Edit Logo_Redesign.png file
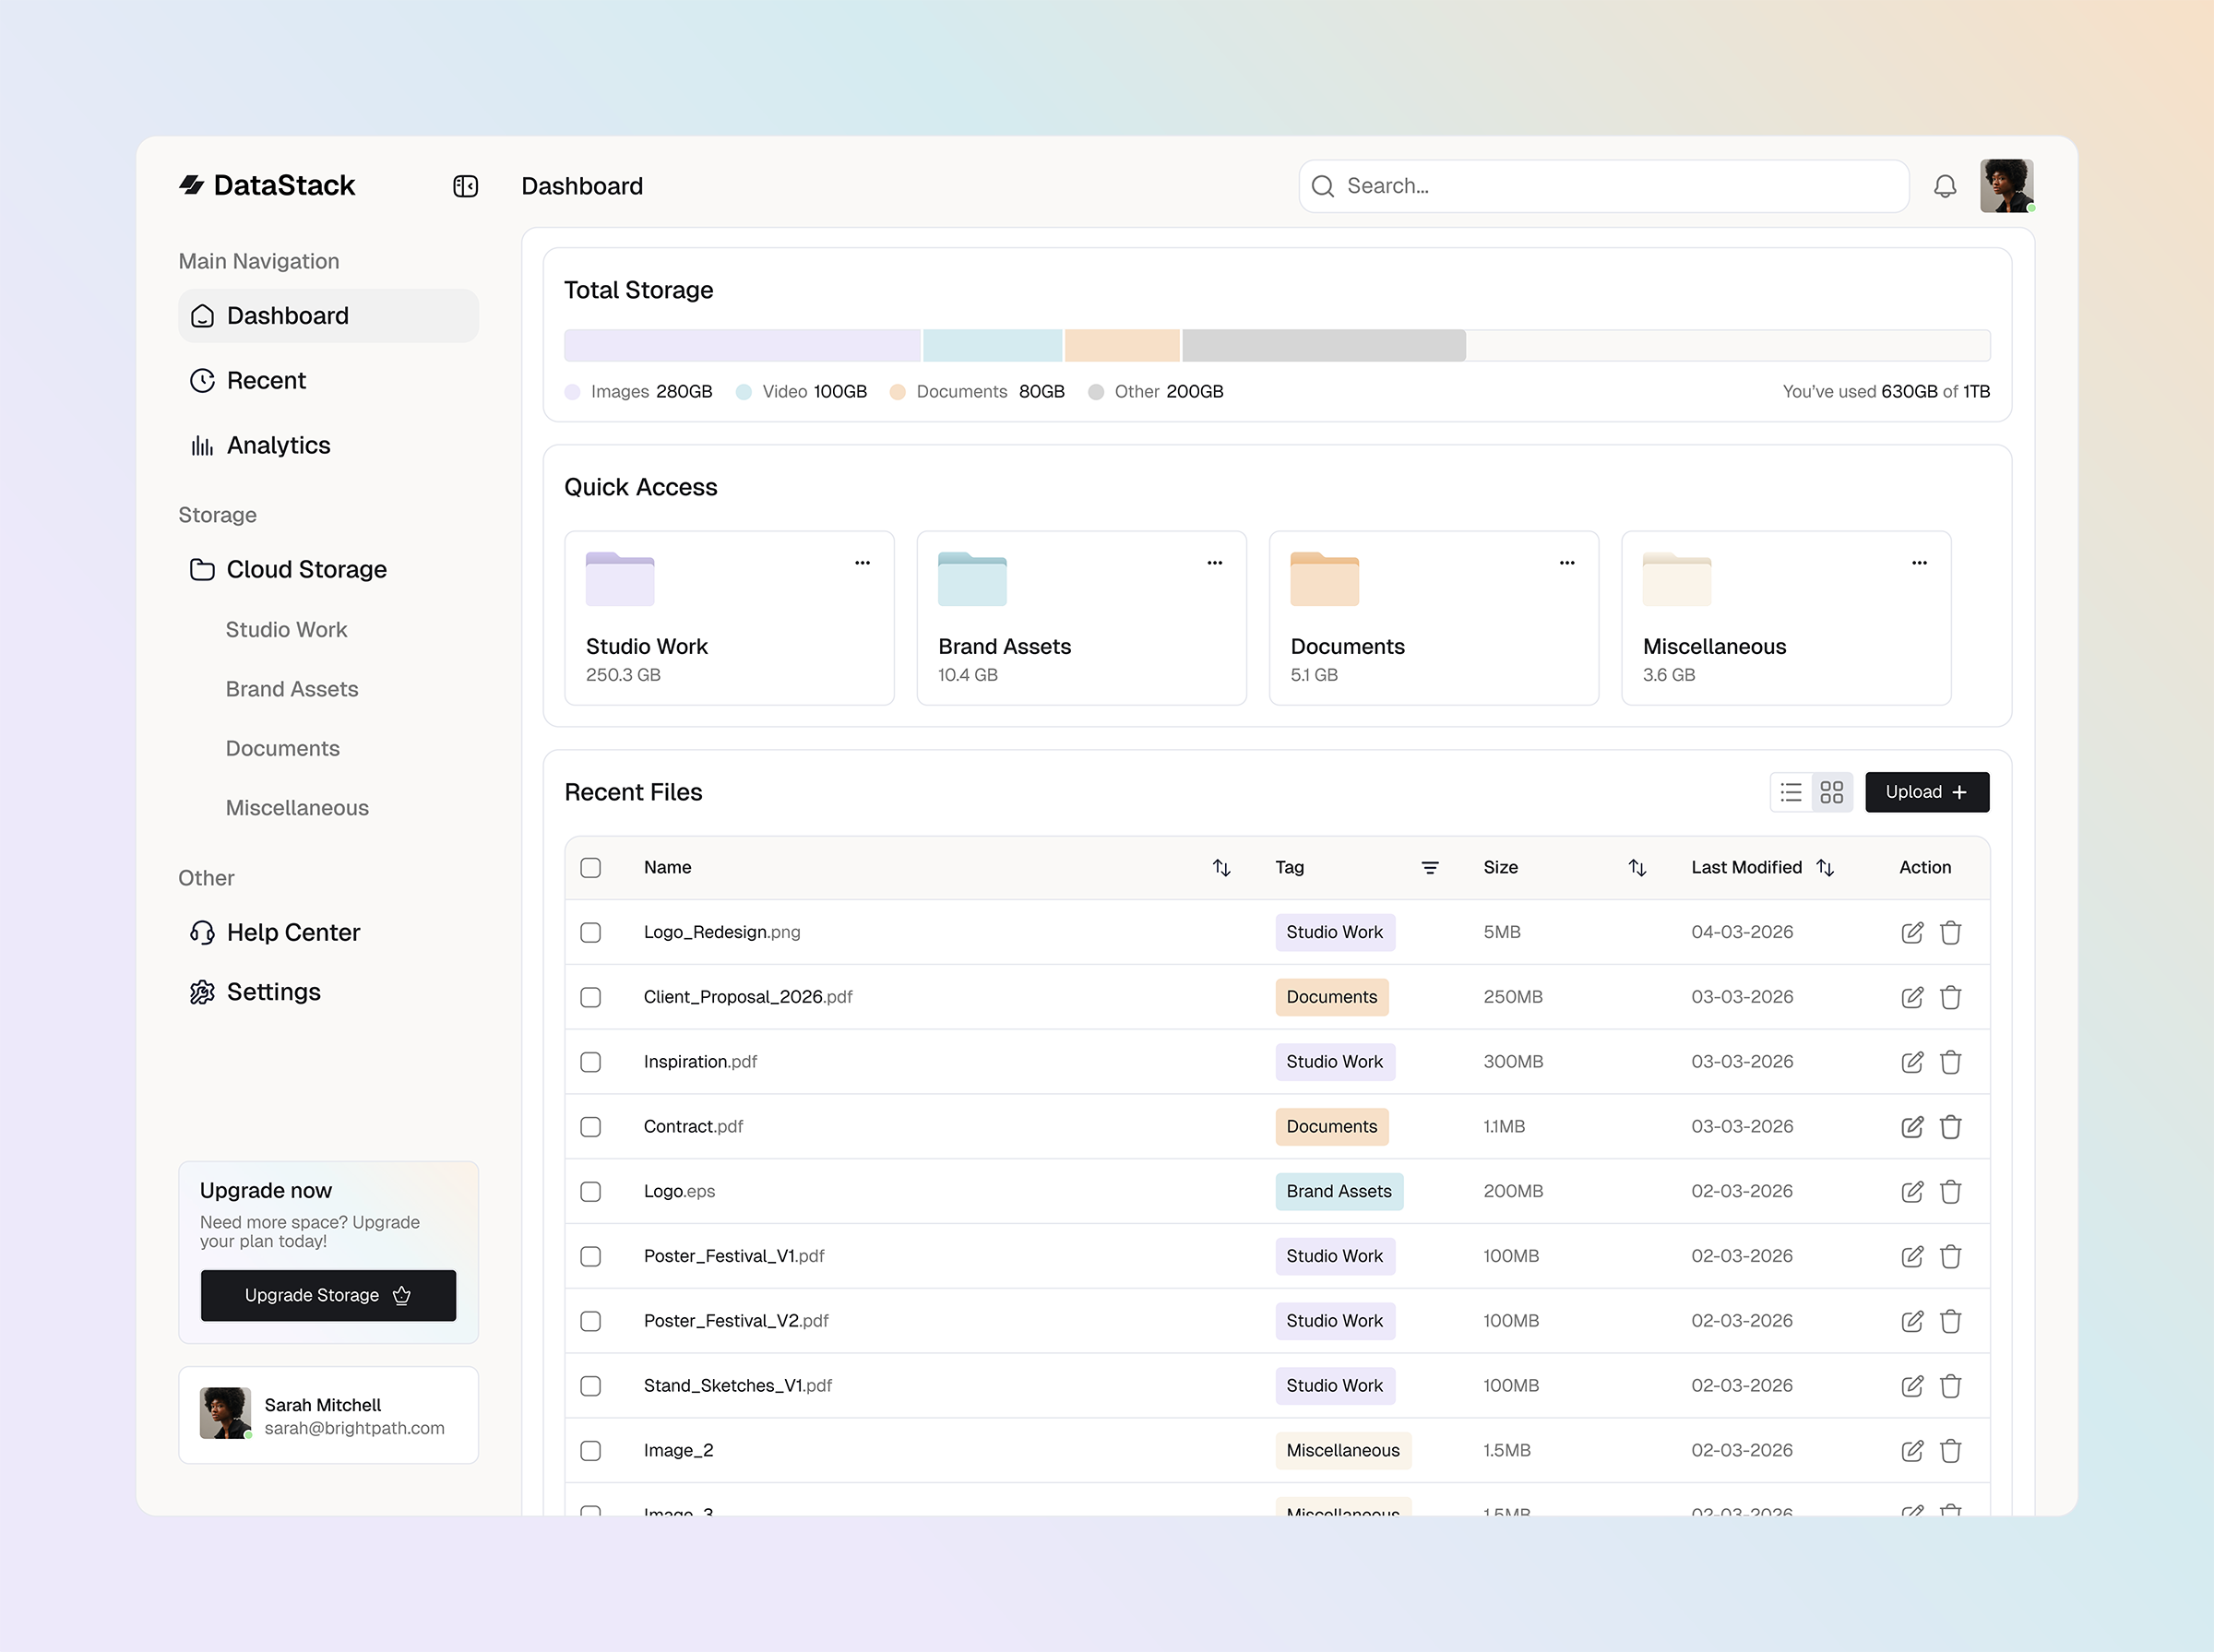Viewport: 2214px width, 1652px height. pos(1911,932)
